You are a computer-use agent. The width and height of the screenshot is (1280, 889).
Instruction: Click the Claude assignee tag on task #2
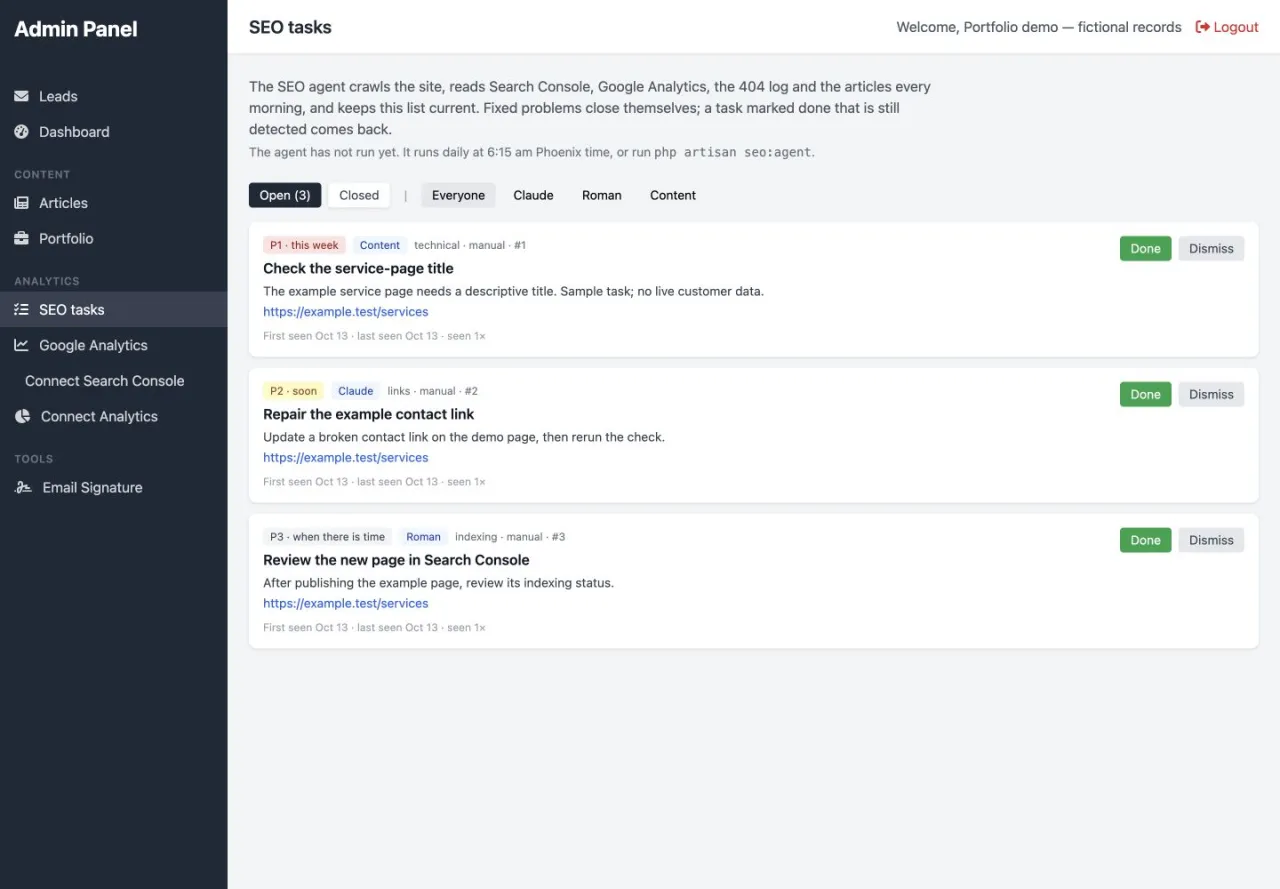click(355, 391)
